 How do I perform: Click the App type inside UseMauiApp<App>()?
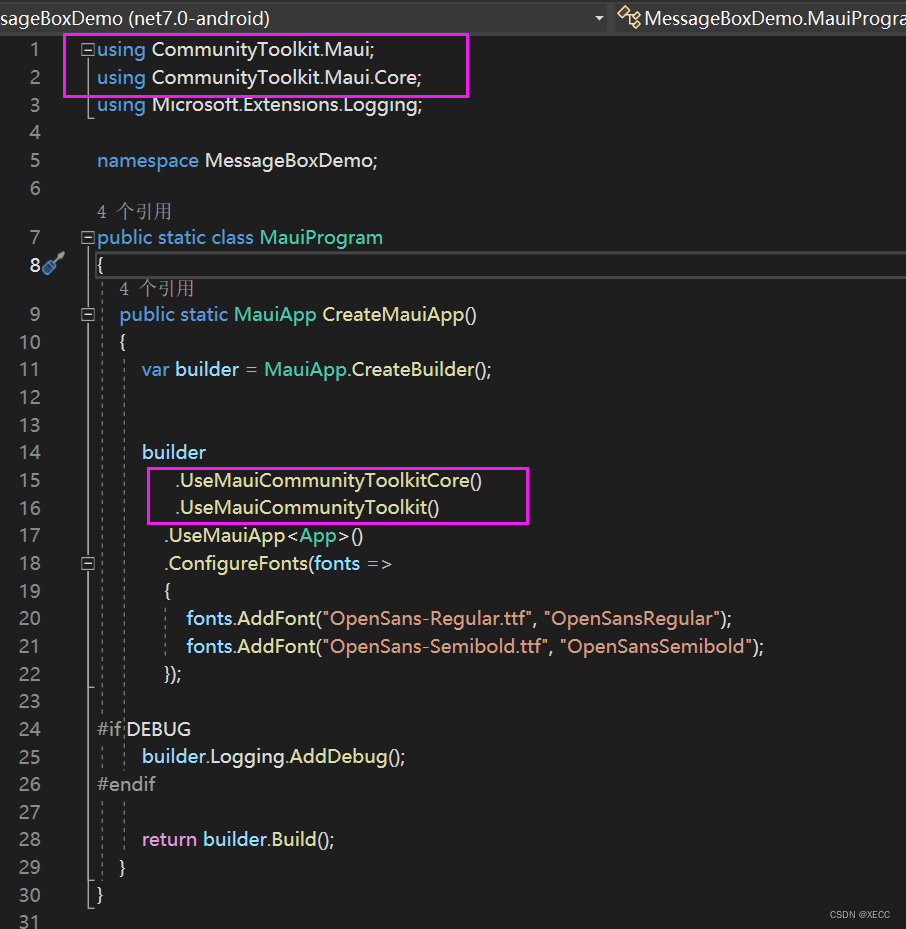coord(318,535)
